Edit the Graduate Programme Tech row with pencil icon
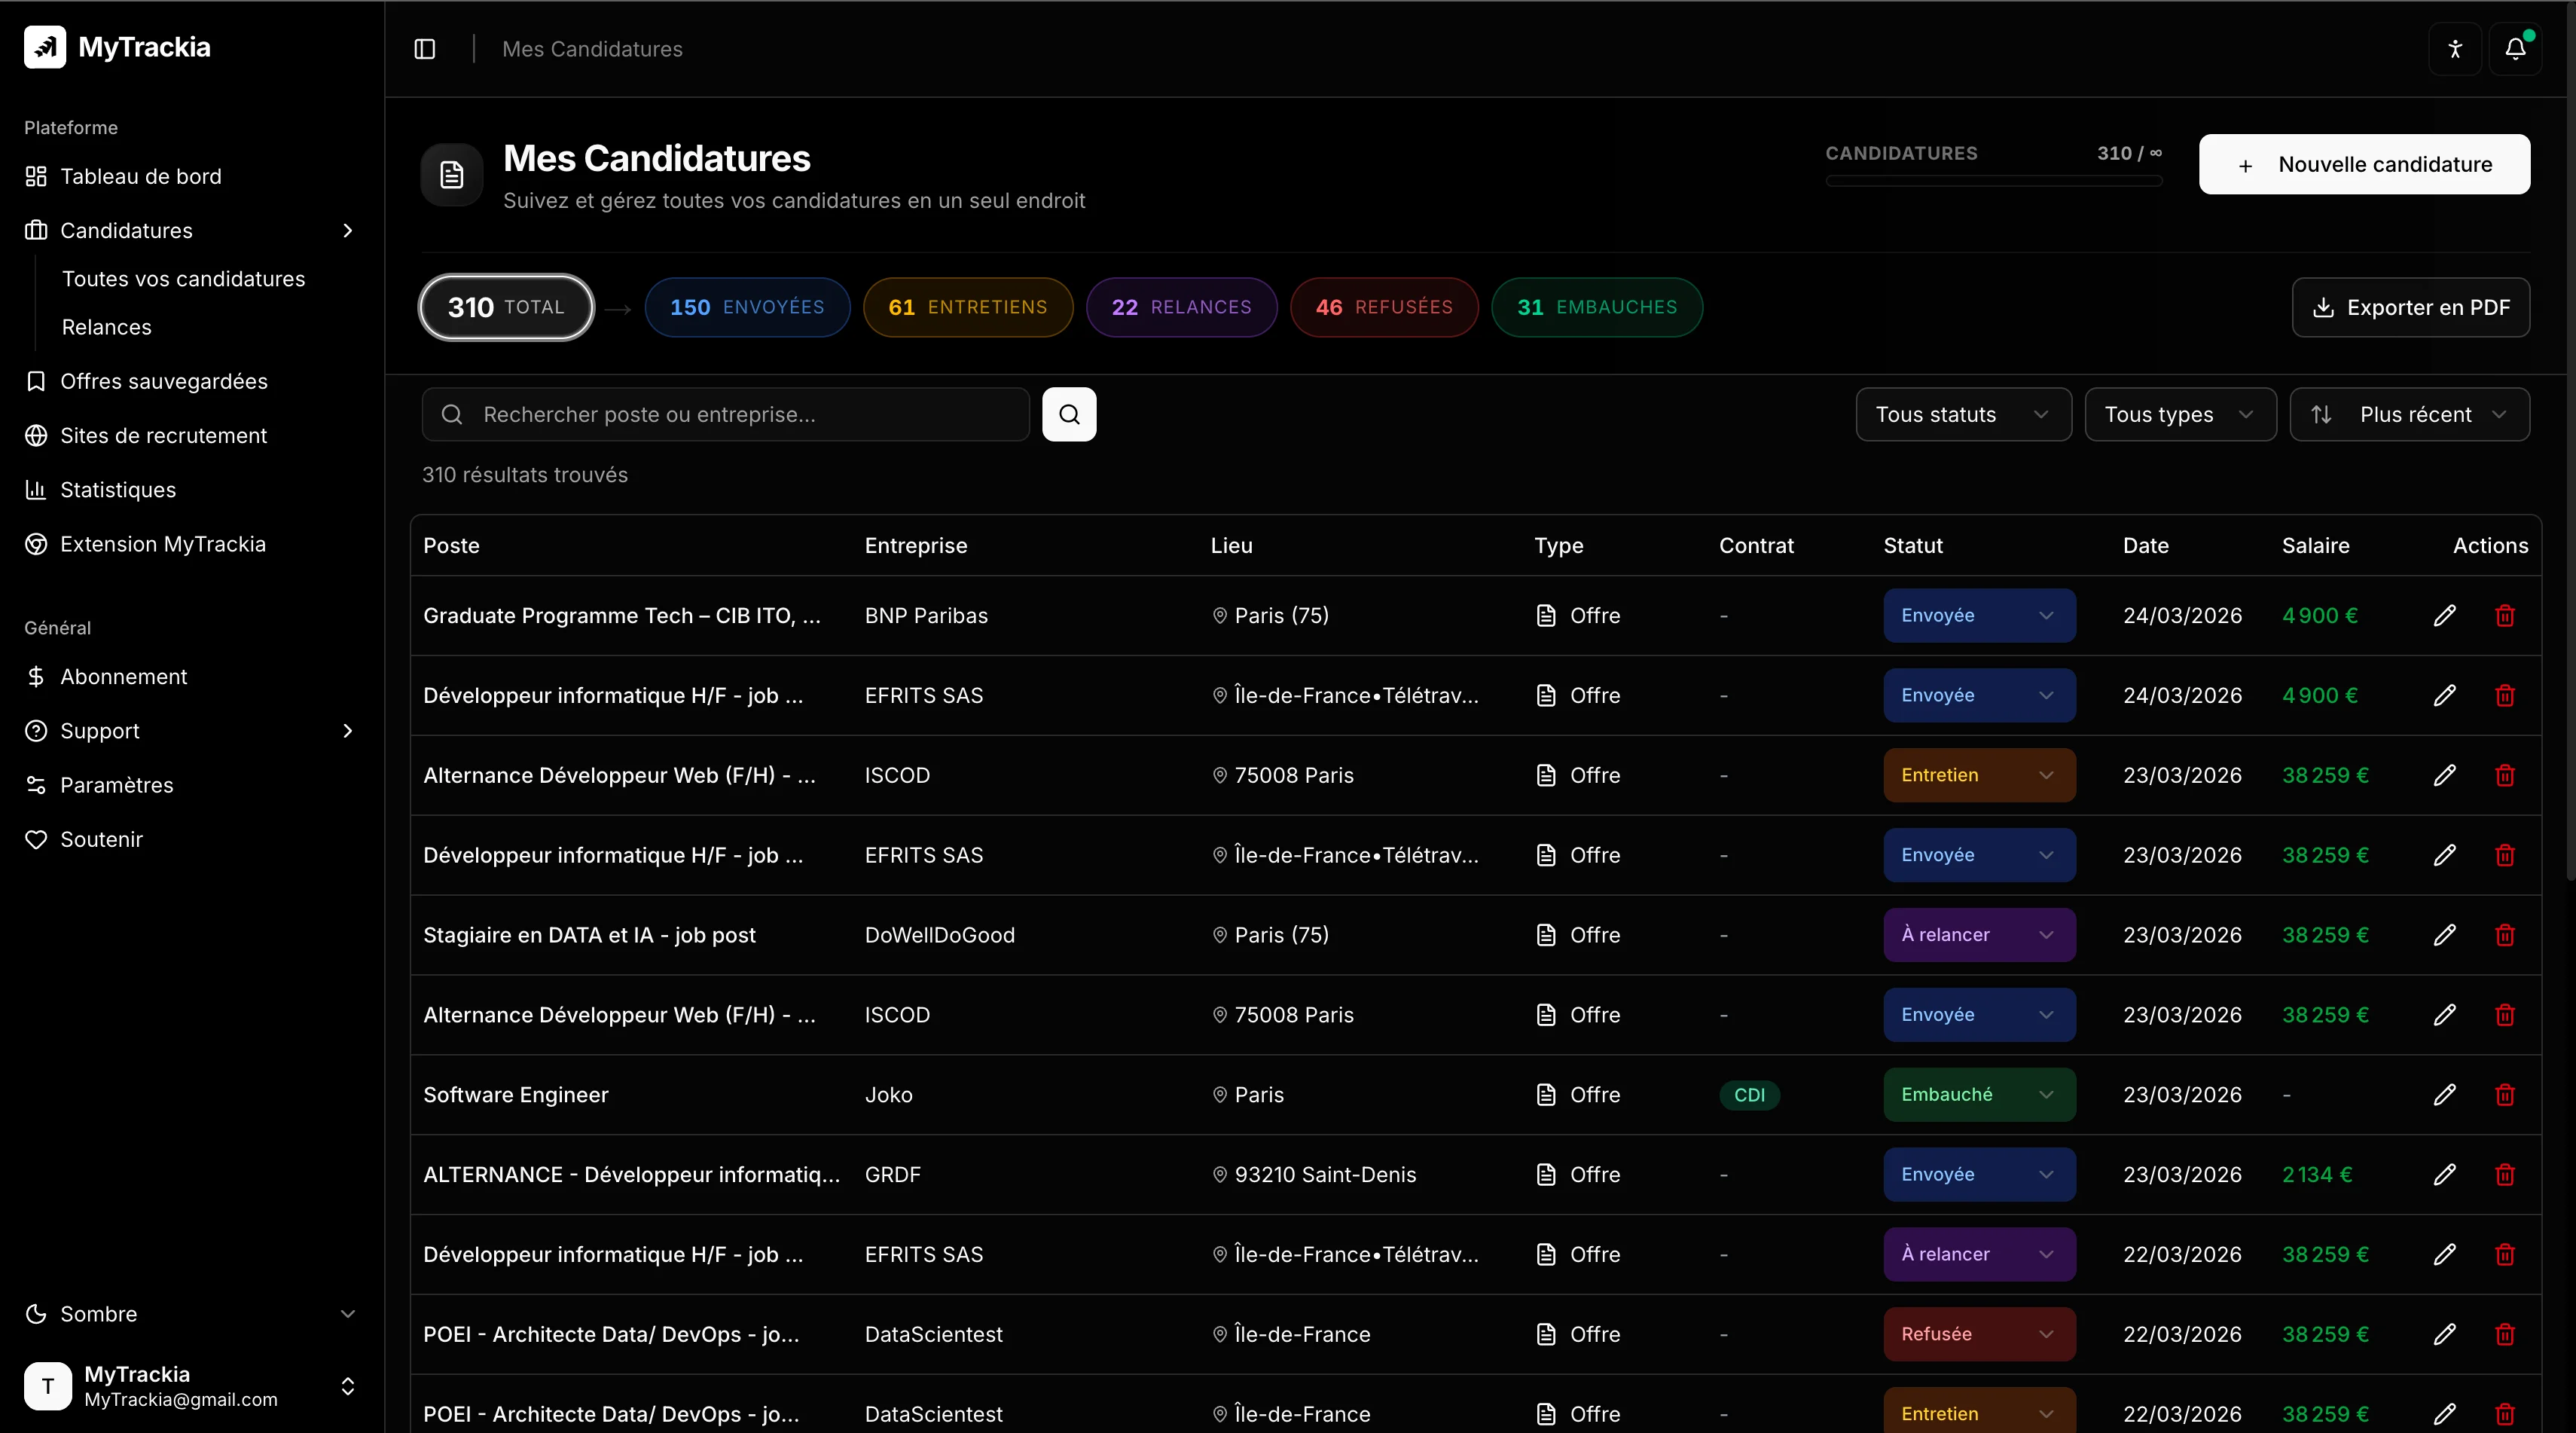Screen dimensions: 2576x1433 (x=2445, y=616)
